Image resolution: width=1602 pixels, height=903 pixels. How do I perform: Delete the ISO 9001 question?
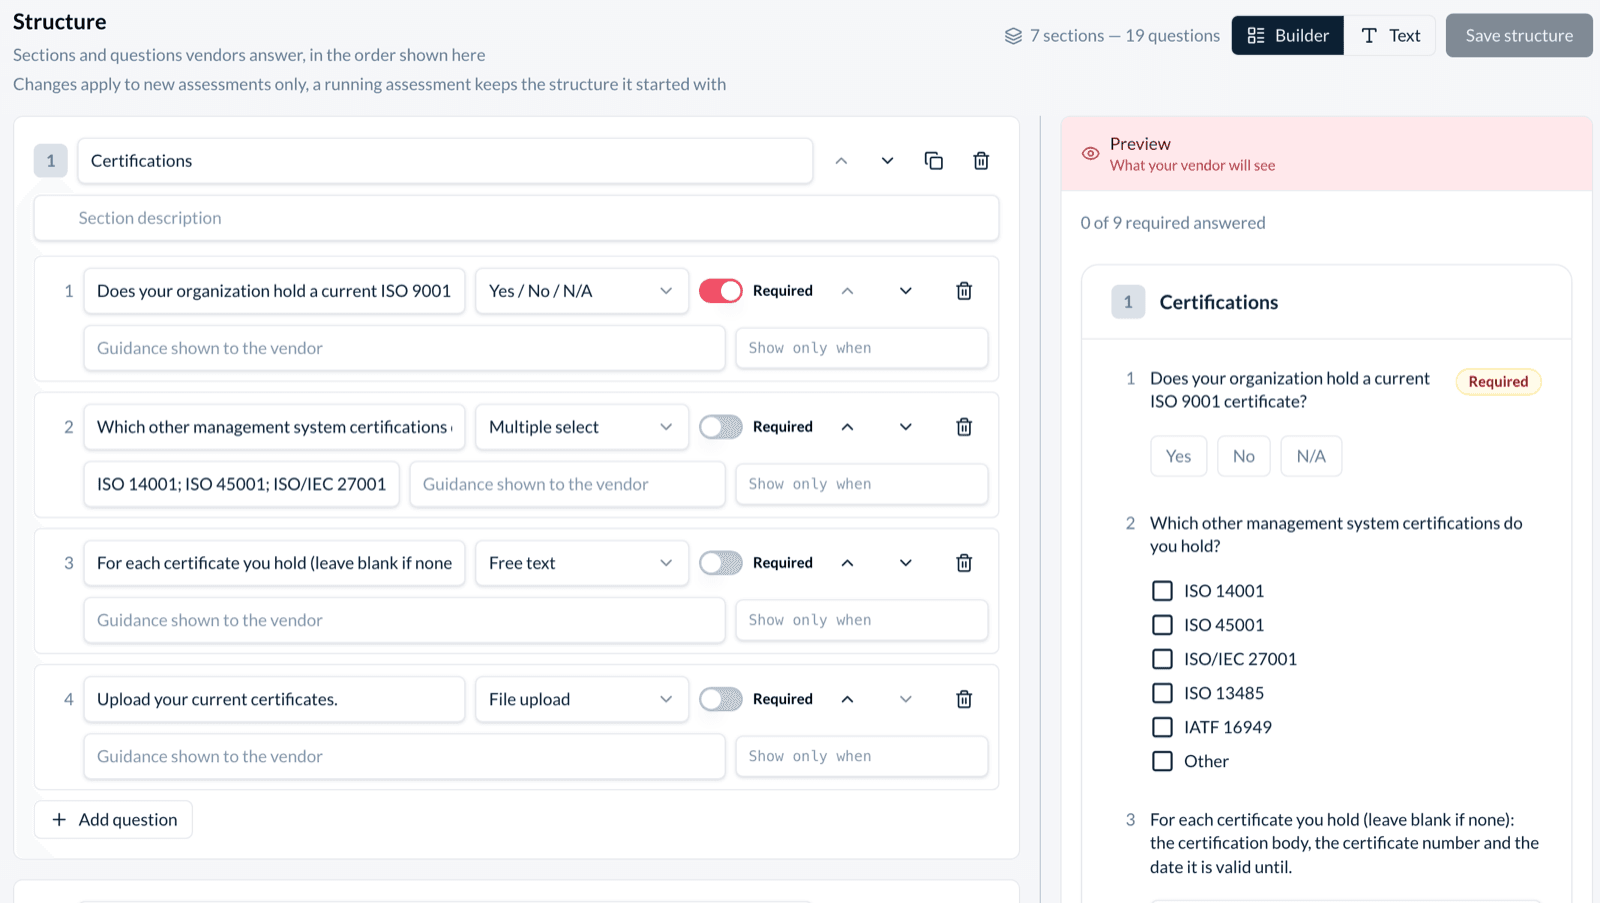[x=964, y=291]
